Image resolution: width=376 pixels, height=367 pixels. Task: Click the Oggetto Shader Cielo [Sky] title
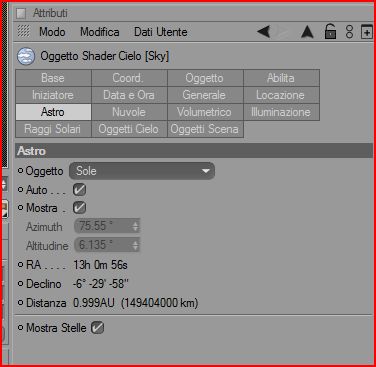tap(105, 56)
